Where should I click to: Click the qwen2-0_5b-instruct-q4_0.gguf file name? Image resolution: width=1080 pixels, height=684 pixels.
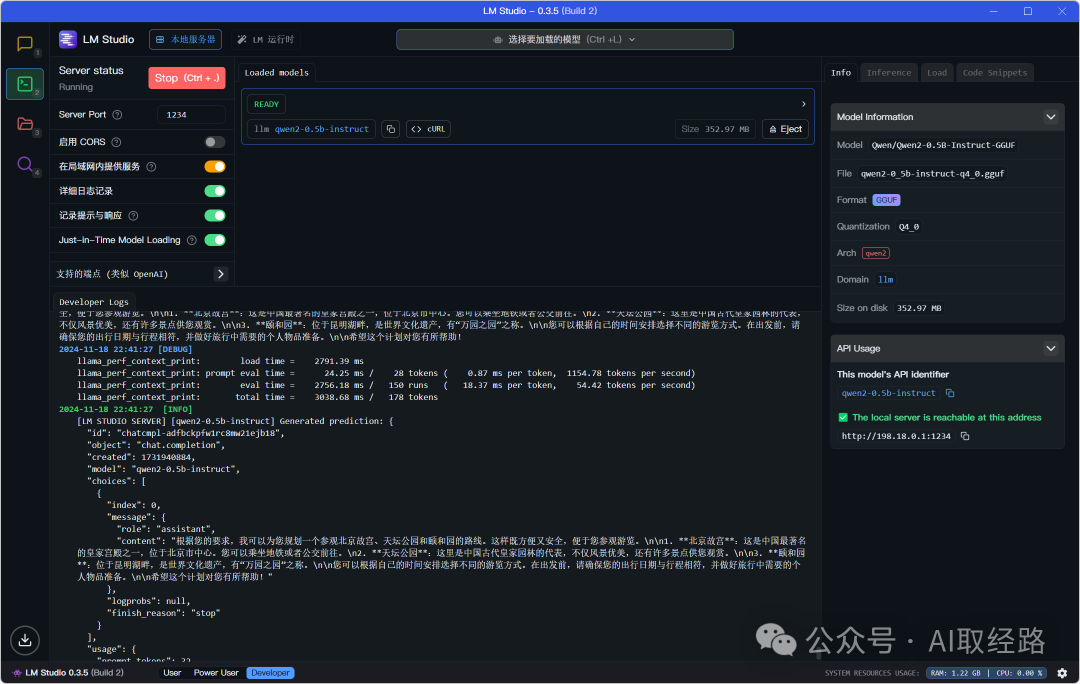[932, 174]
